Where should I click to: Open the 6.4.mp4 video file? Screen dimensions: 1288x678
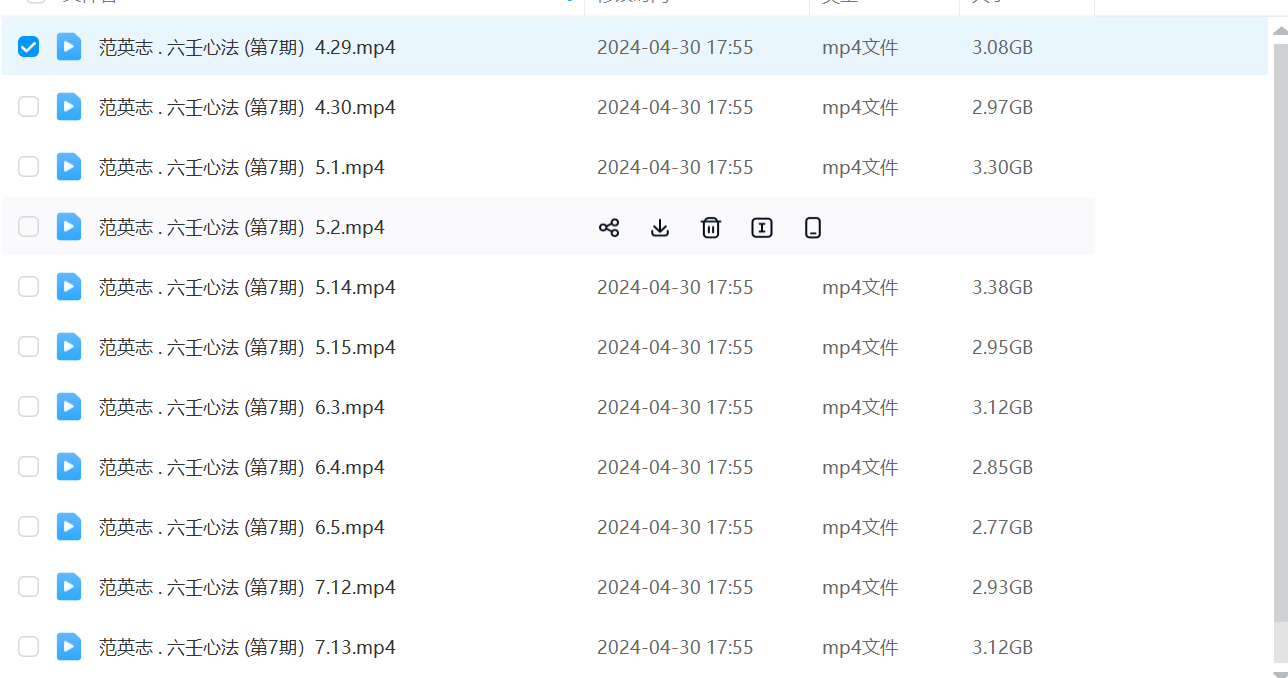(241, 467)
